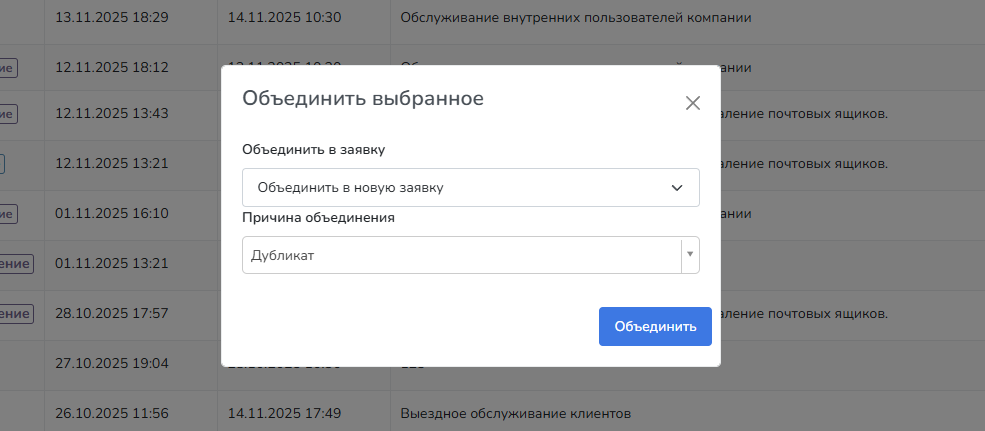Click the 'Причина объединения' label
This screenshot has height=431, width=985.
coord(318,217)
